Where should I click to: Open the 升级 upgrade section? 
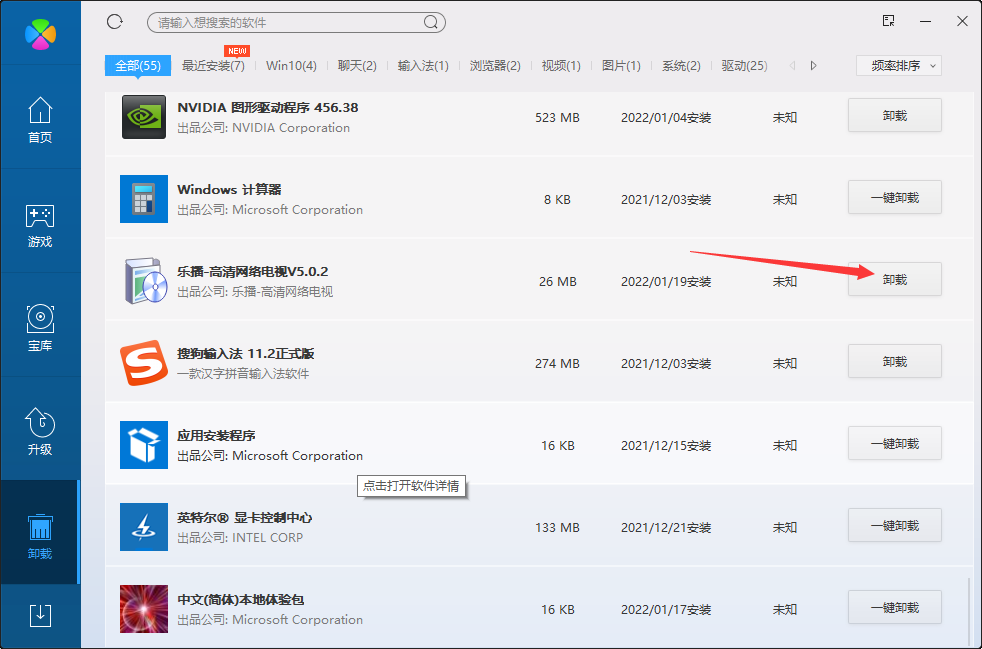[x=40, y=432]
